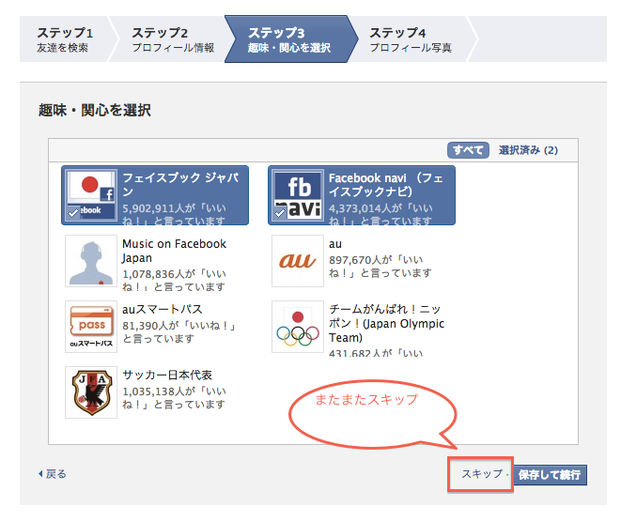Screen dimensions: 621x522
Task: Click the サッカー日本代表 title text
Action: tap(167, 375)
